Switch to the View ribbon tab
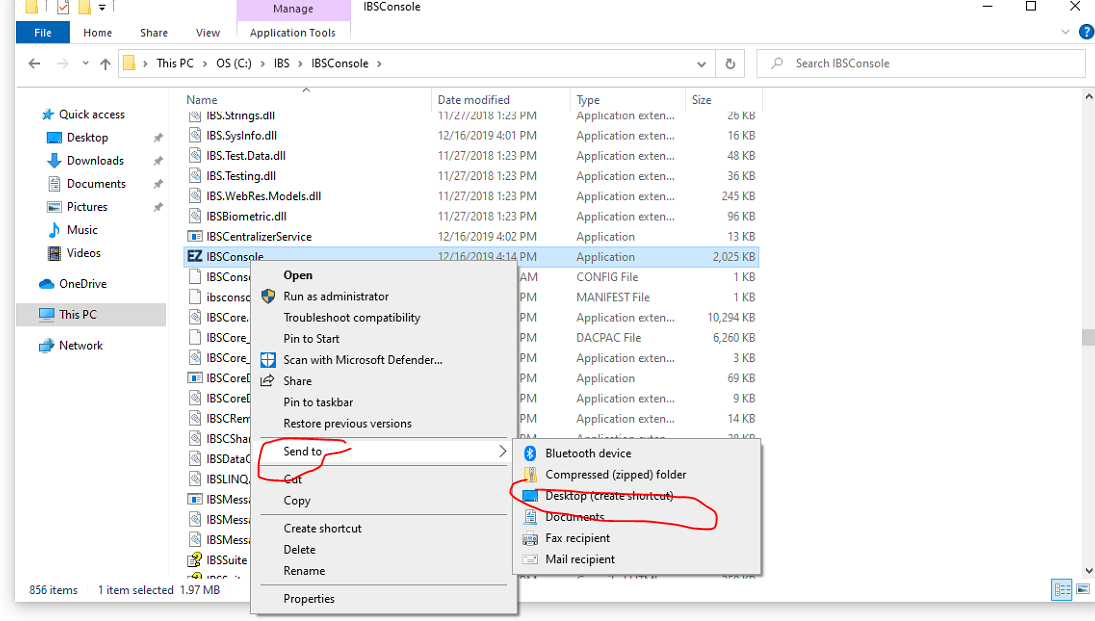 click(x=207, y=32)
